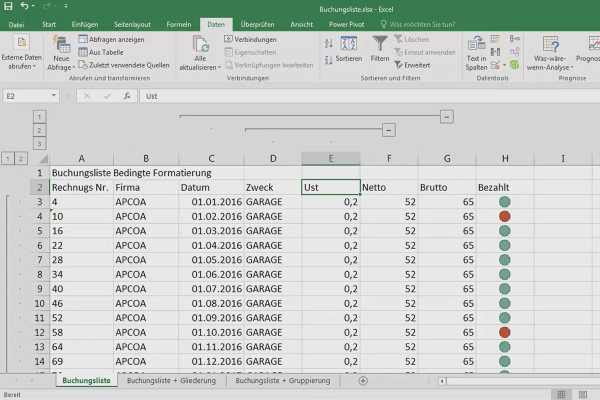Select column H header
Image resolution: width=600 pixels, height=400 pixels.
tap(505, 158)
